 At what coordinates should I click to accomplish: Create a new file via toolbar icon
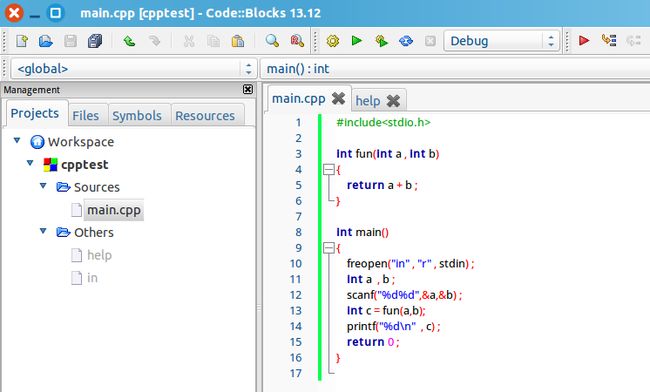point(22,41)
